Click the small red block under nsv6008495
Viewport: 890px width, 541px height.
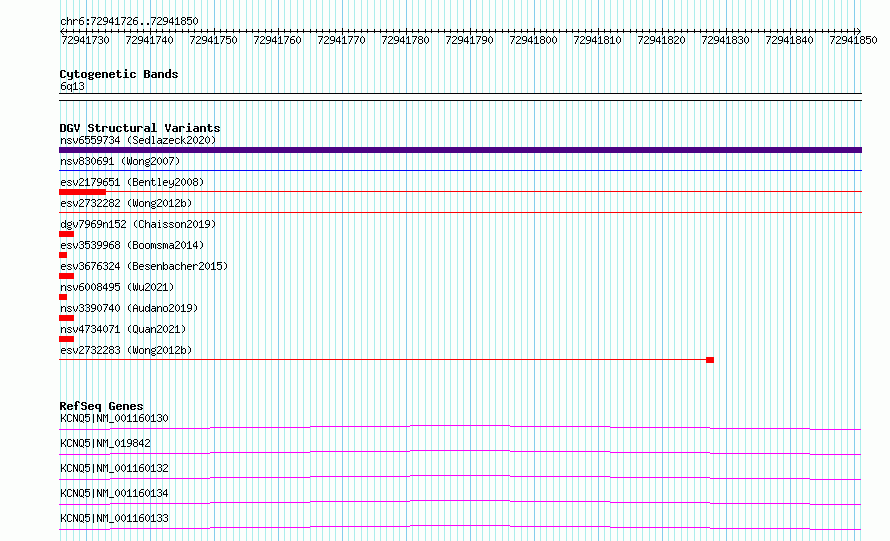point(63,297)
